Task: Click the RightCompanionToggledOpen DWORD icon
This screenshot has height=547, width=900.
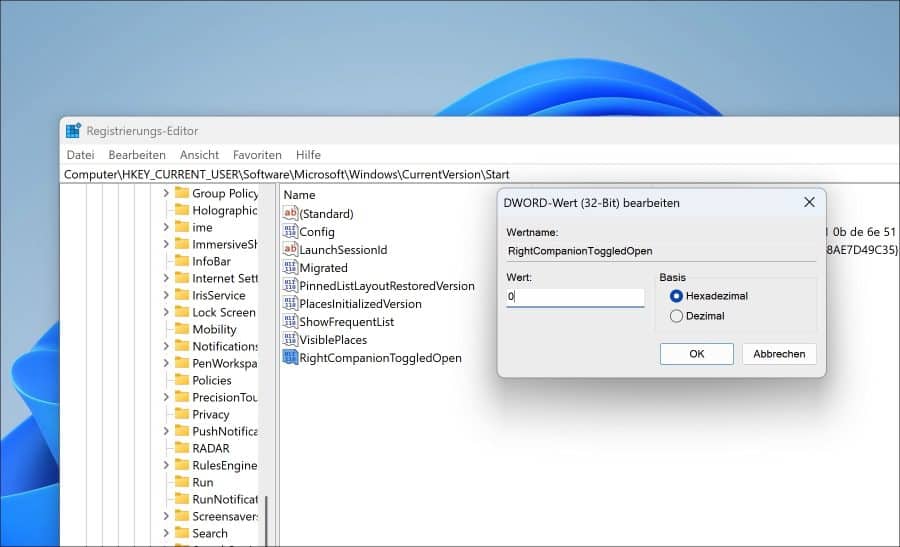Action: pyautogui.click(x=291, y=357)
